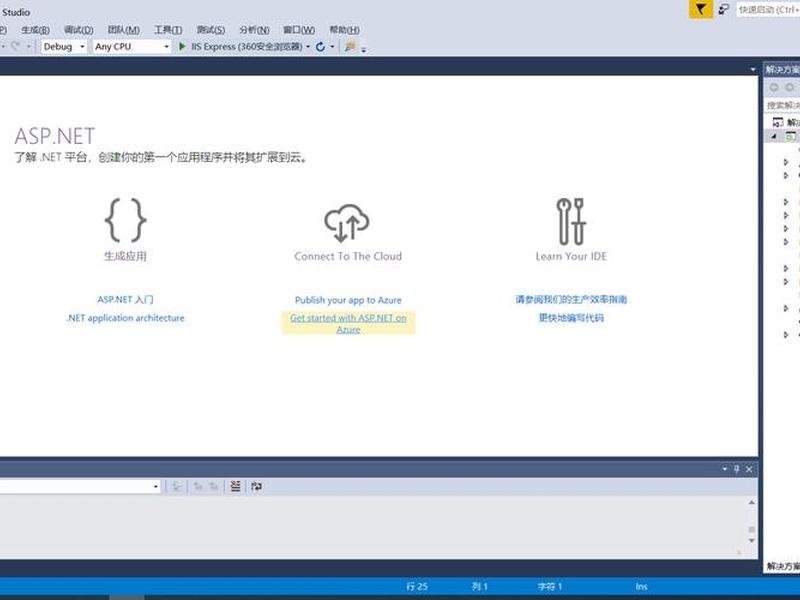Open 请参阅我们的生产效率指南 link
The width and height of the screenshot is (800, 600).
(571, 299)
